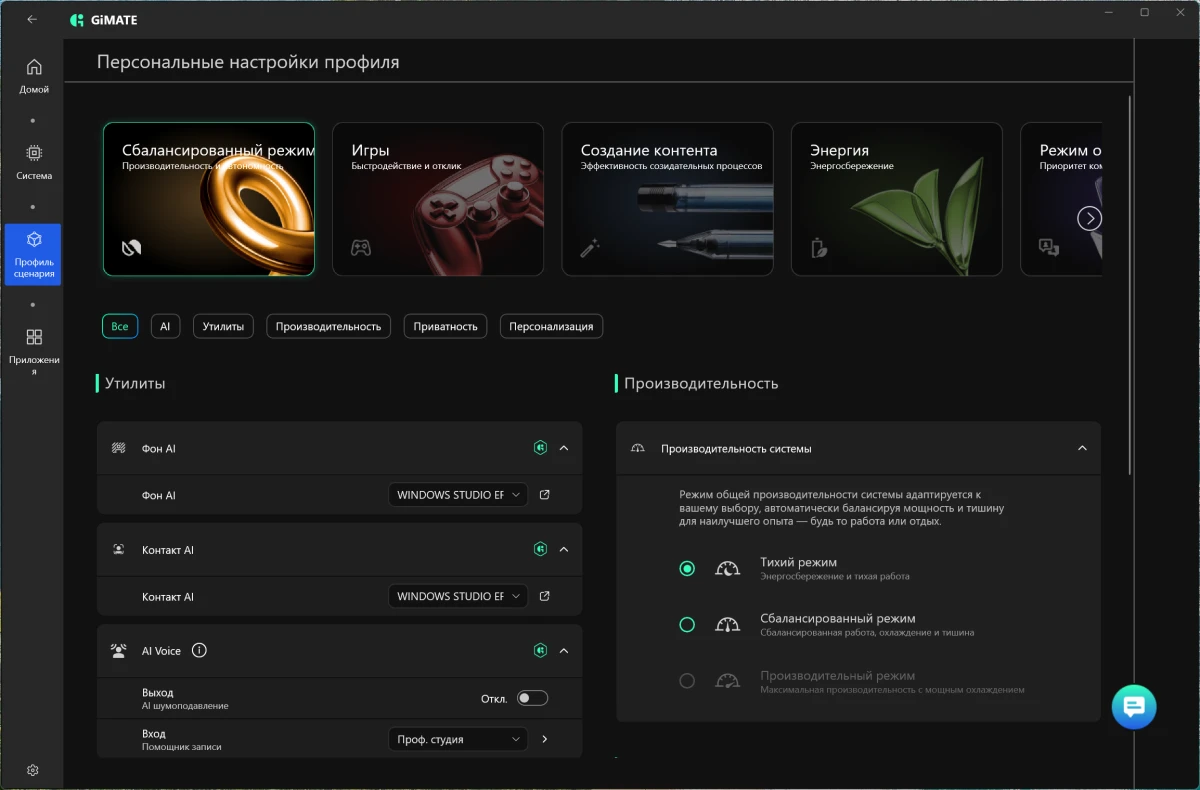The image size is (1200, 790).
Task: Open the Проф. студия dropdown under Вход
Action: pyautogui.click(x=458, y=739)
